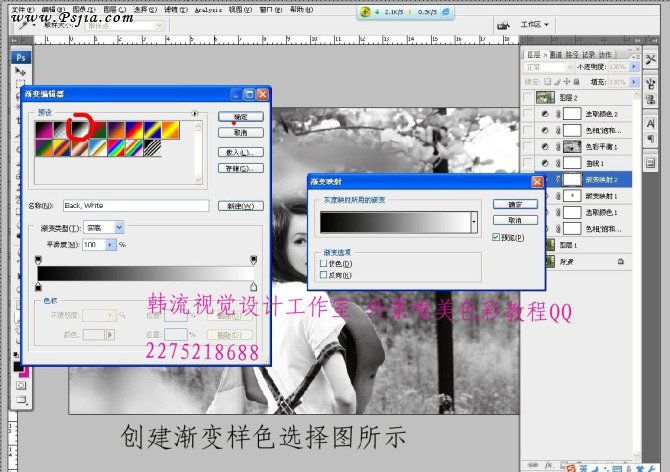
Task: Click the Eyedropper tool icon in options bar
Action: (25, 25)
